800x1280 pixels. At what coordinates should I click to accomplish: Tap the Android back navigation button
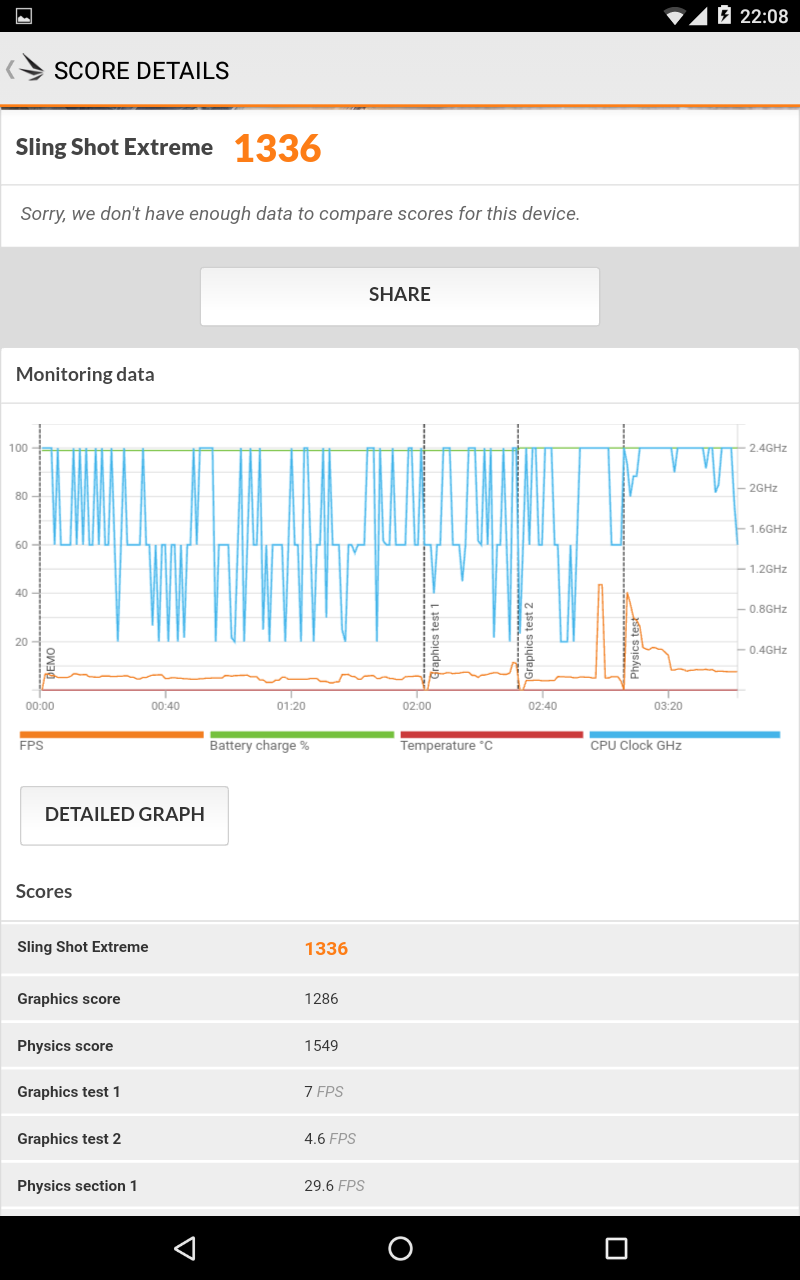(184, 1247)
